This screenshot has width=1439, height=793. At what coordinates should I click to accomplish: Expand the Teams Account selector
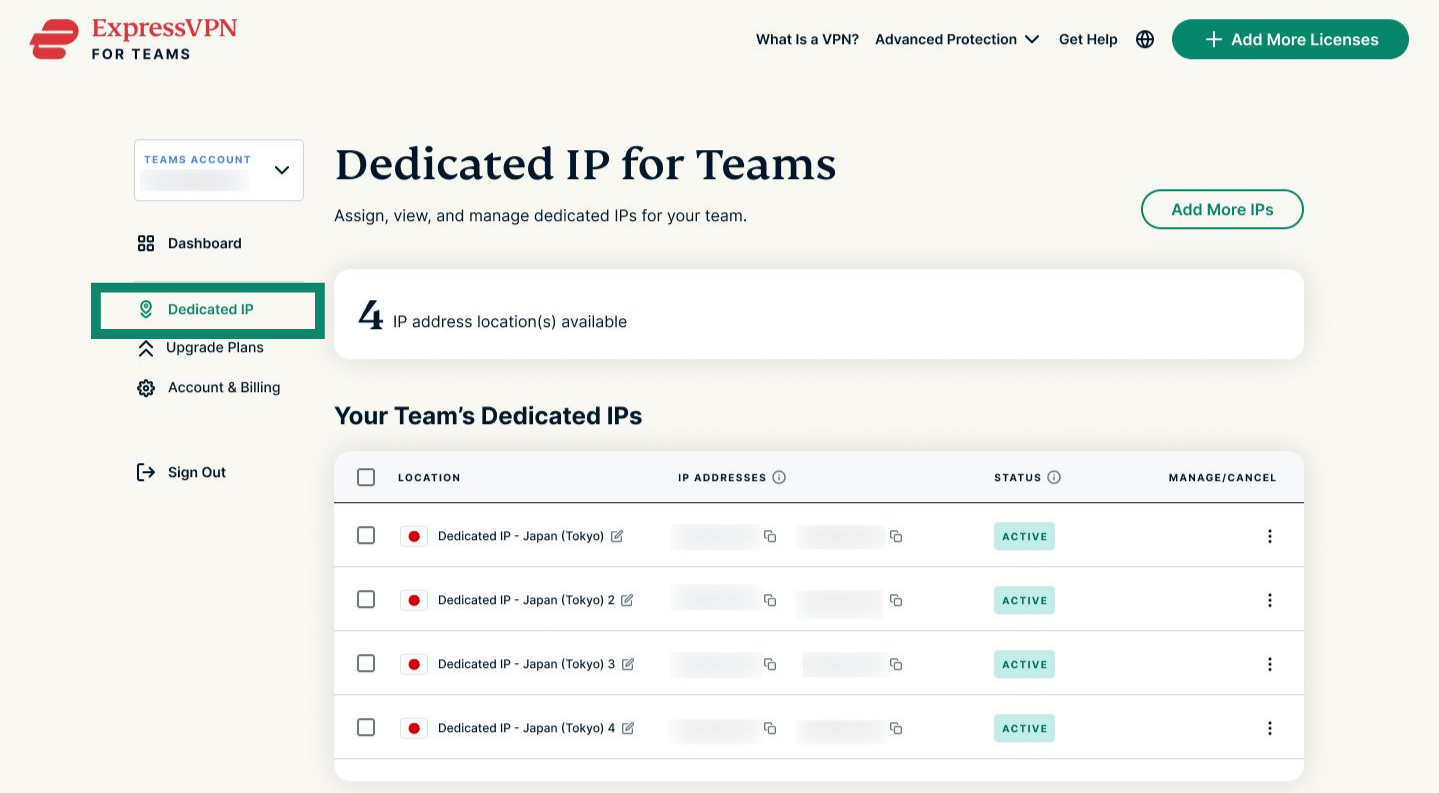219,170
